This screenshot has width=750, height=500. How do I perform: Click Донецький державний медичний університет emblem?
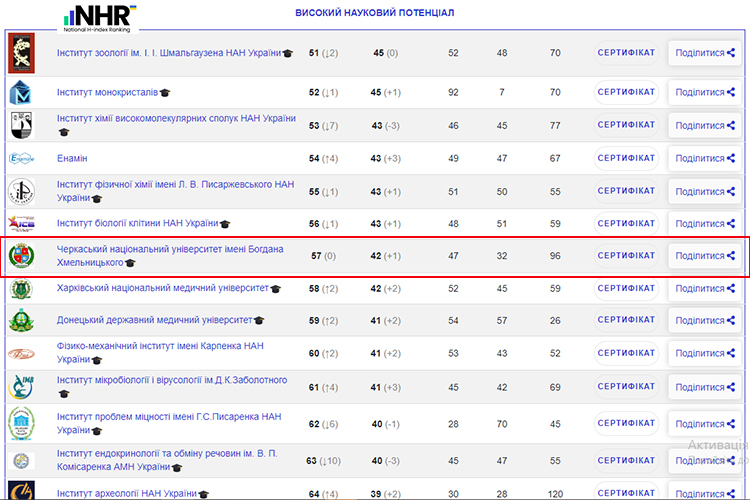coord(21,322)
